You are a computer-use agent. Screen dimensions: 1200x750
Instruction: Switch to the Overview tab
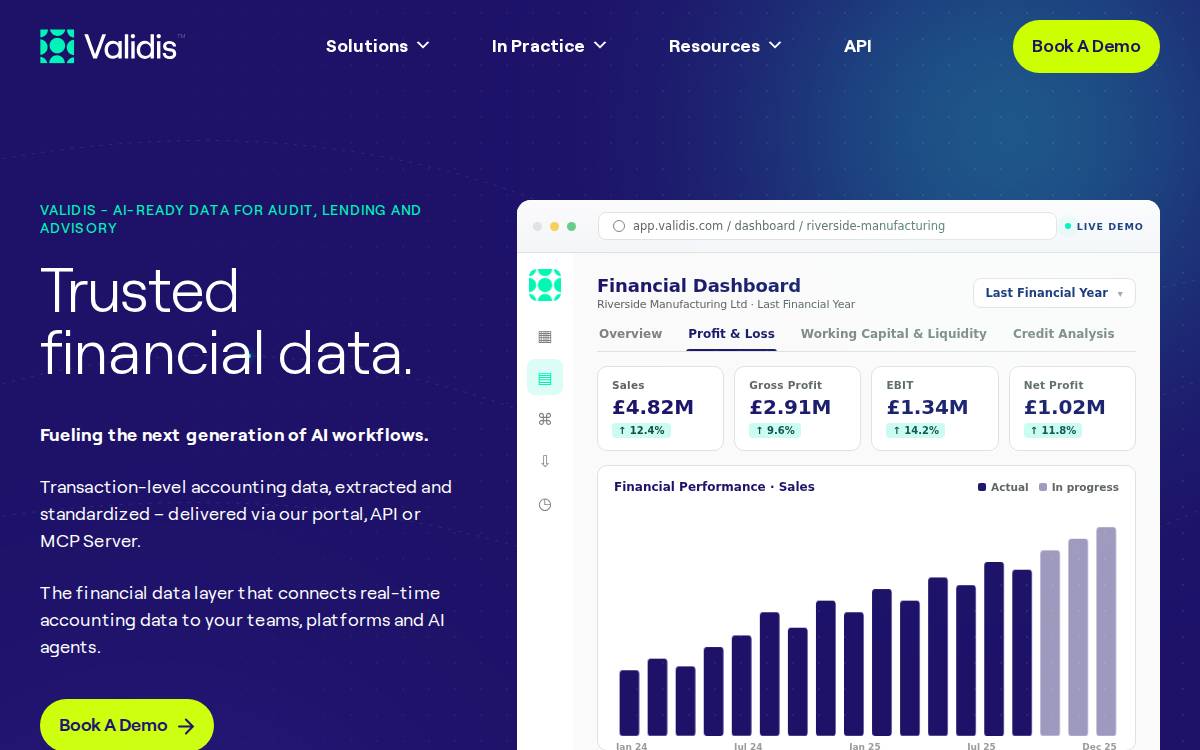pos(630,334)
